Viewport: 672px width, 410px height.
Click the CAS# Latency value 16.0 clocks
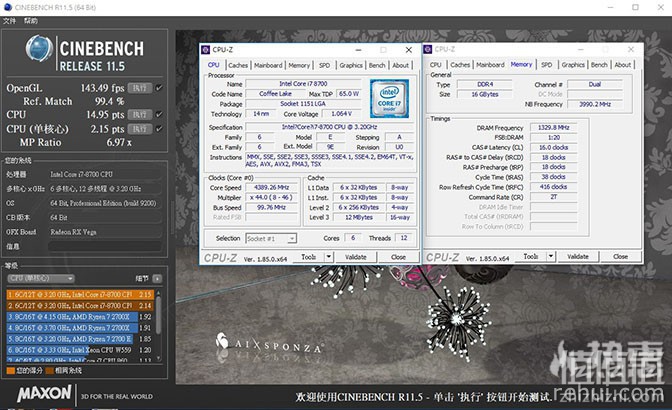click(x=554, y=147)
